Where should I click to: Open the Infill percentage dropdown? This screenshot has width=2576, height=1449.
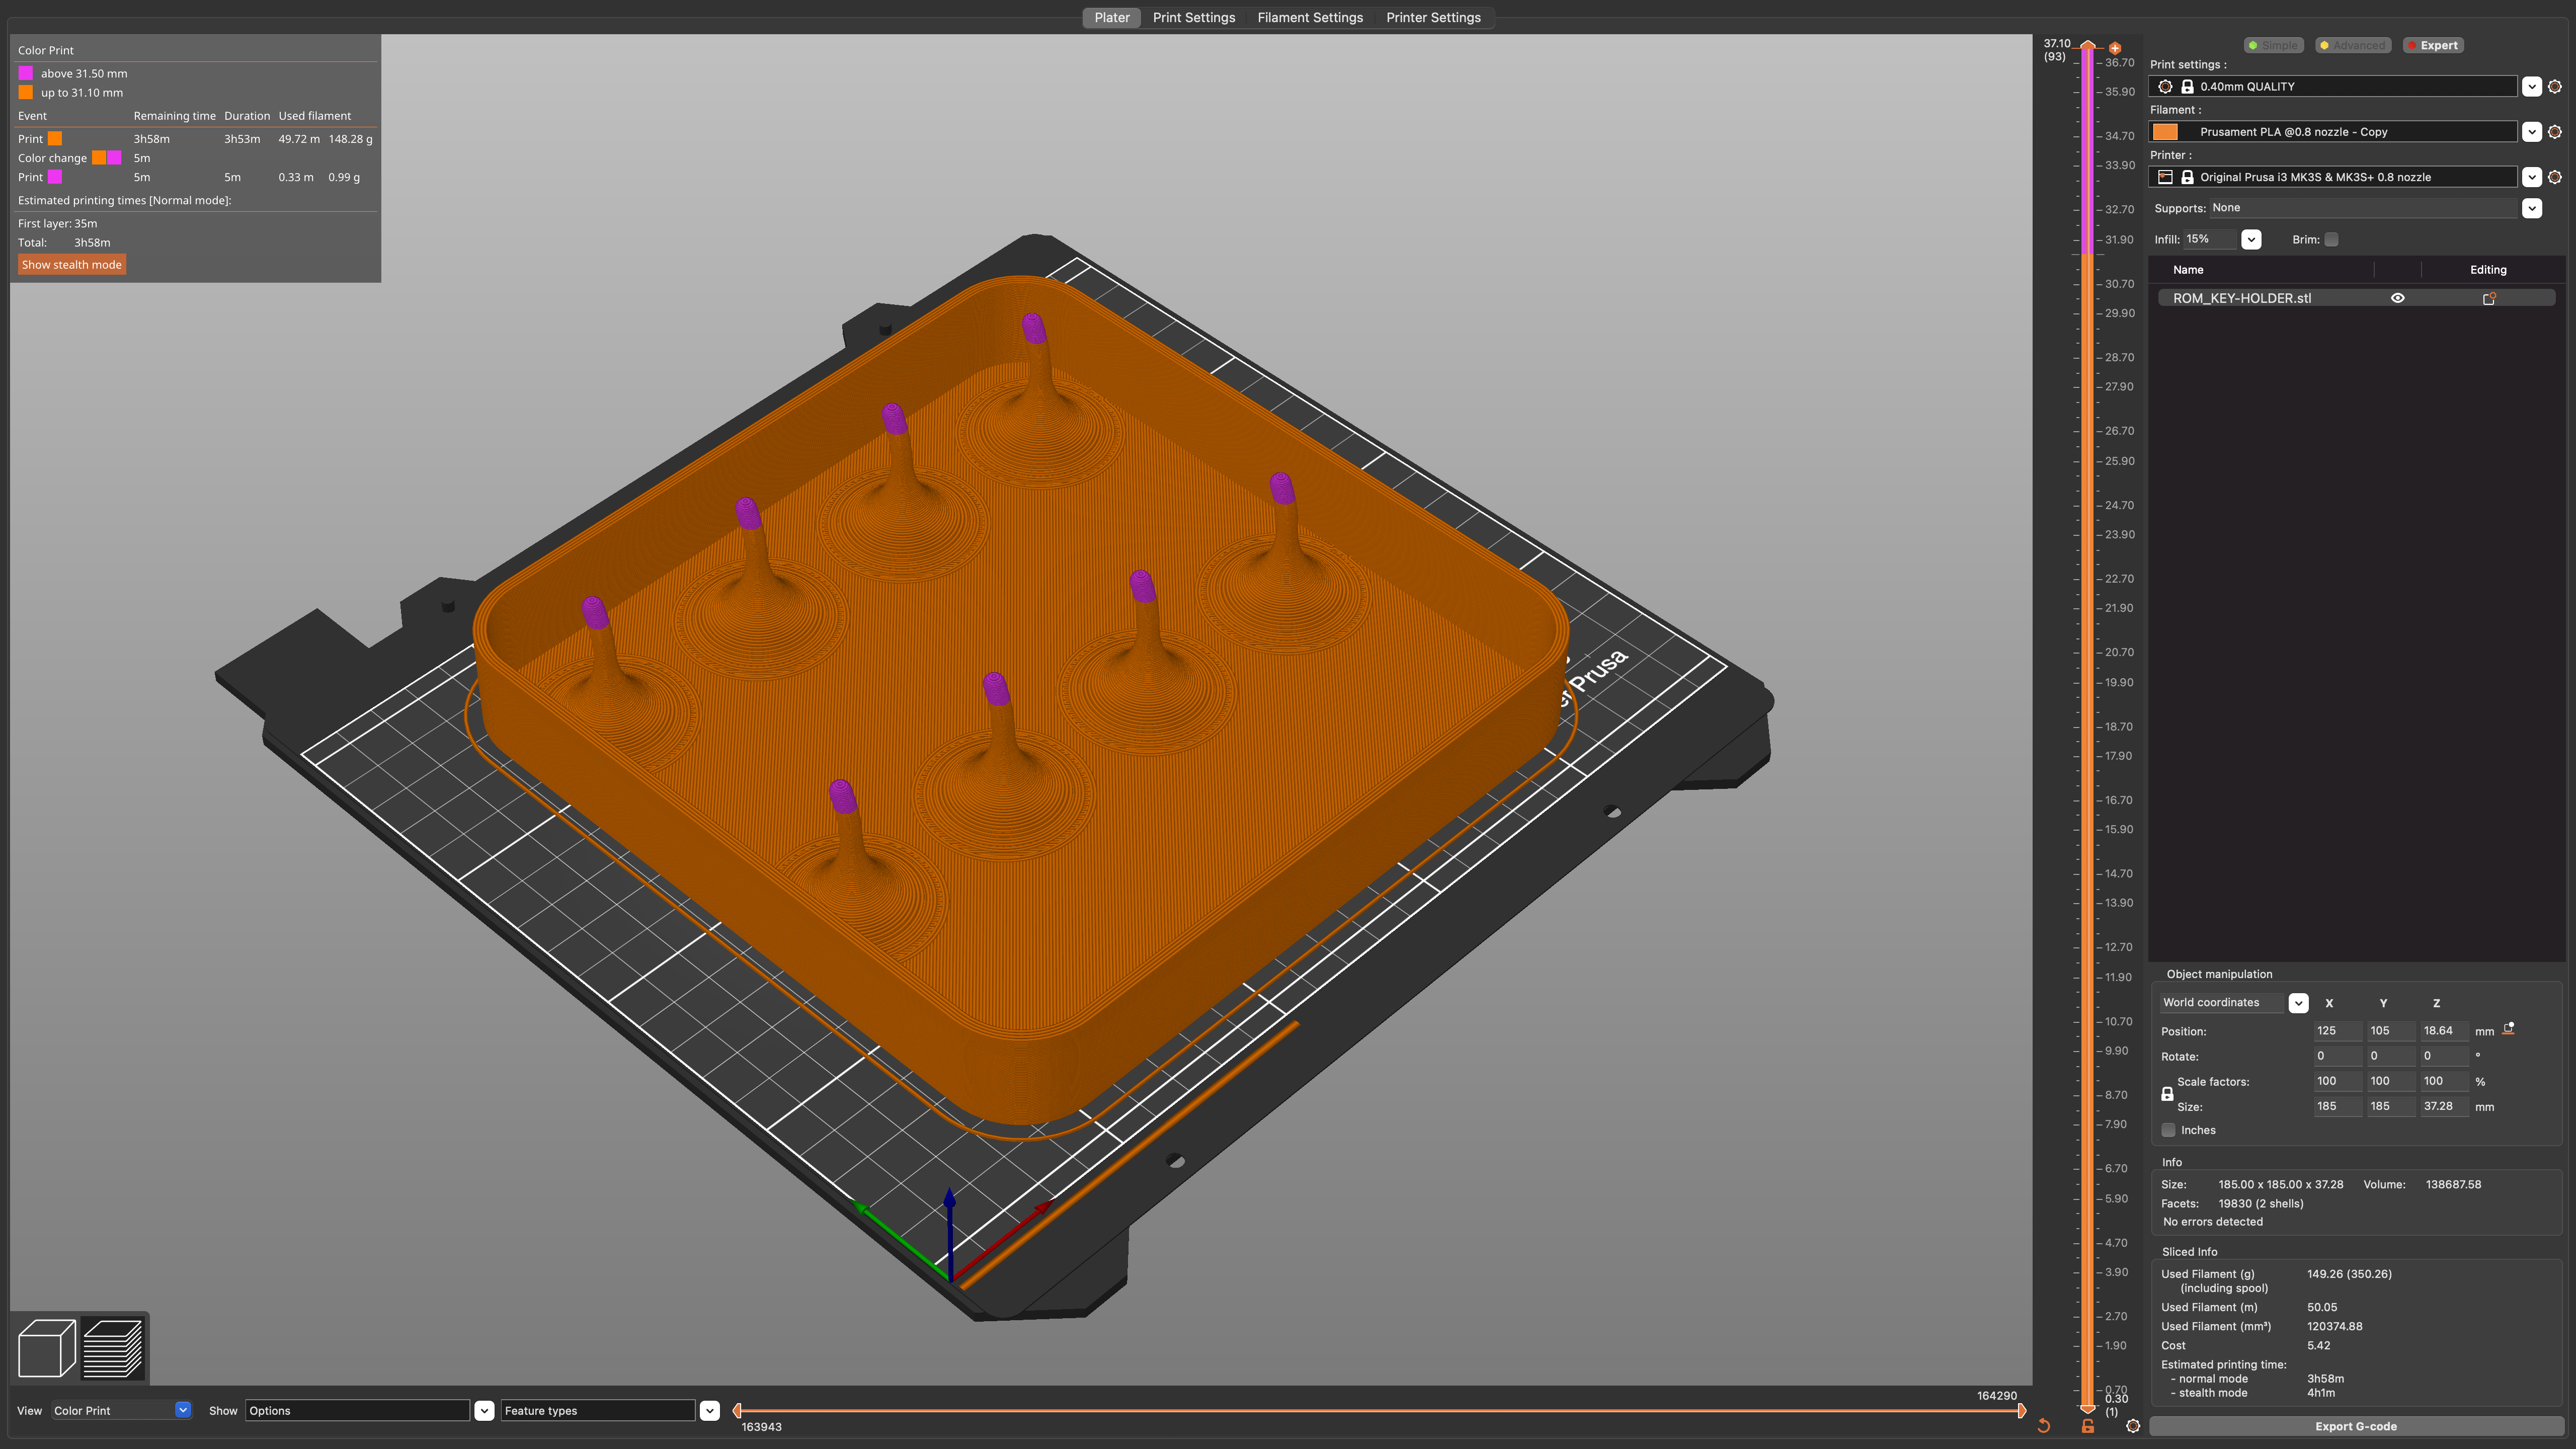(x=2251, y=240)
